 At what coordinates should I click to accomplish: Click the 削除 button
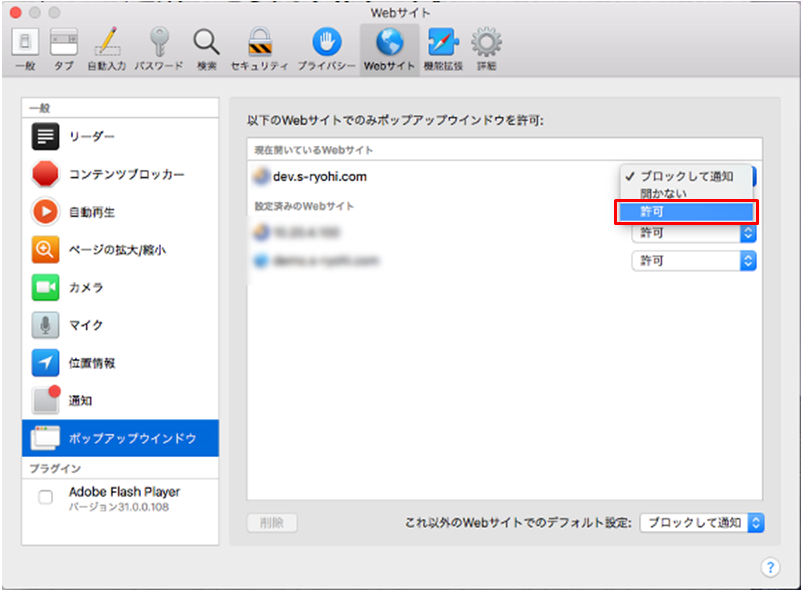point(272,523)
